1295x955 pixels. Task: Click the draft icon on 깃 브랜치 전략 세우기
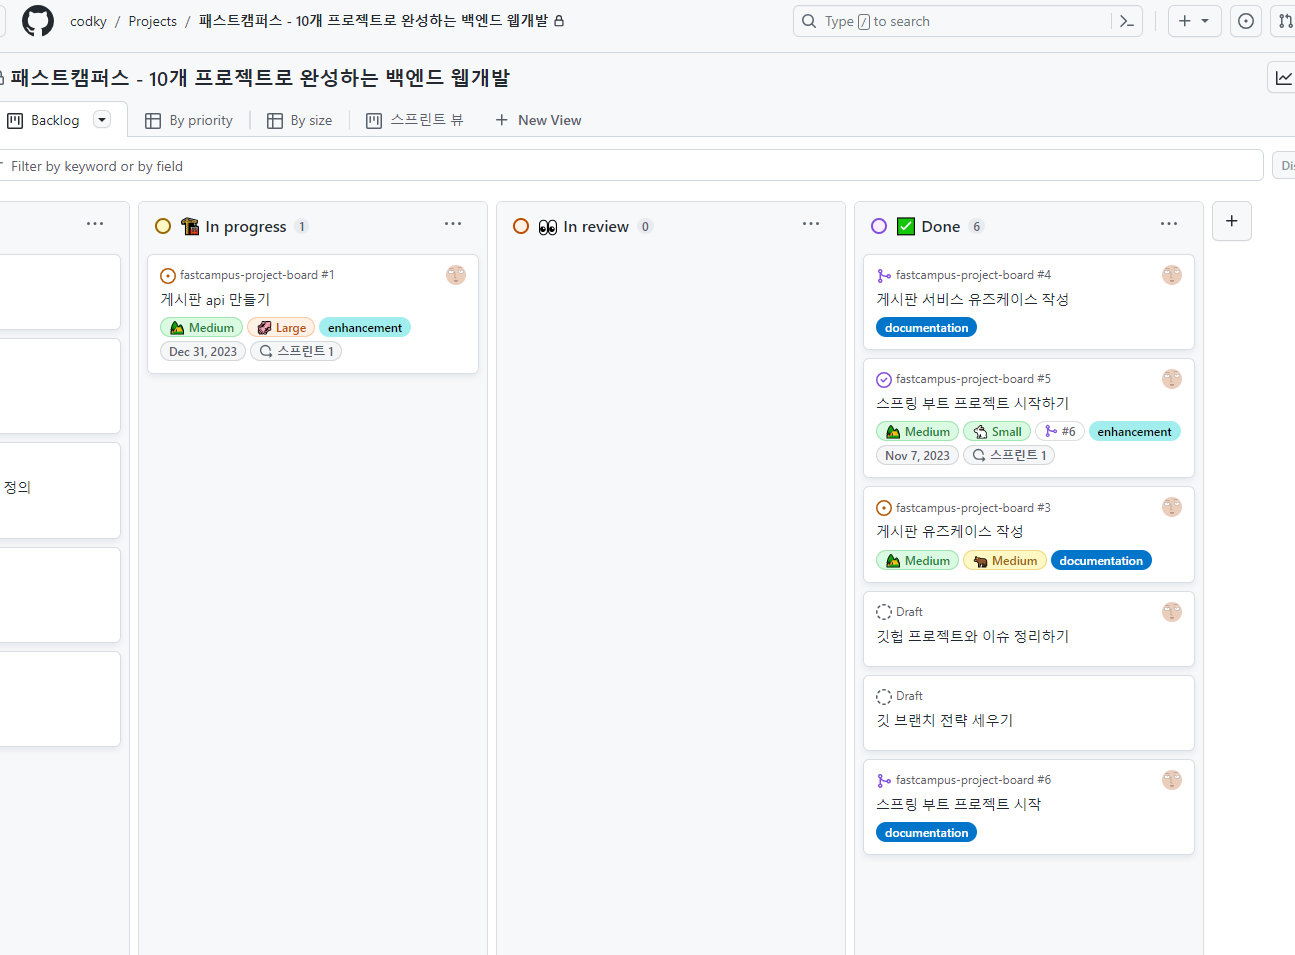tap(884, 697)
